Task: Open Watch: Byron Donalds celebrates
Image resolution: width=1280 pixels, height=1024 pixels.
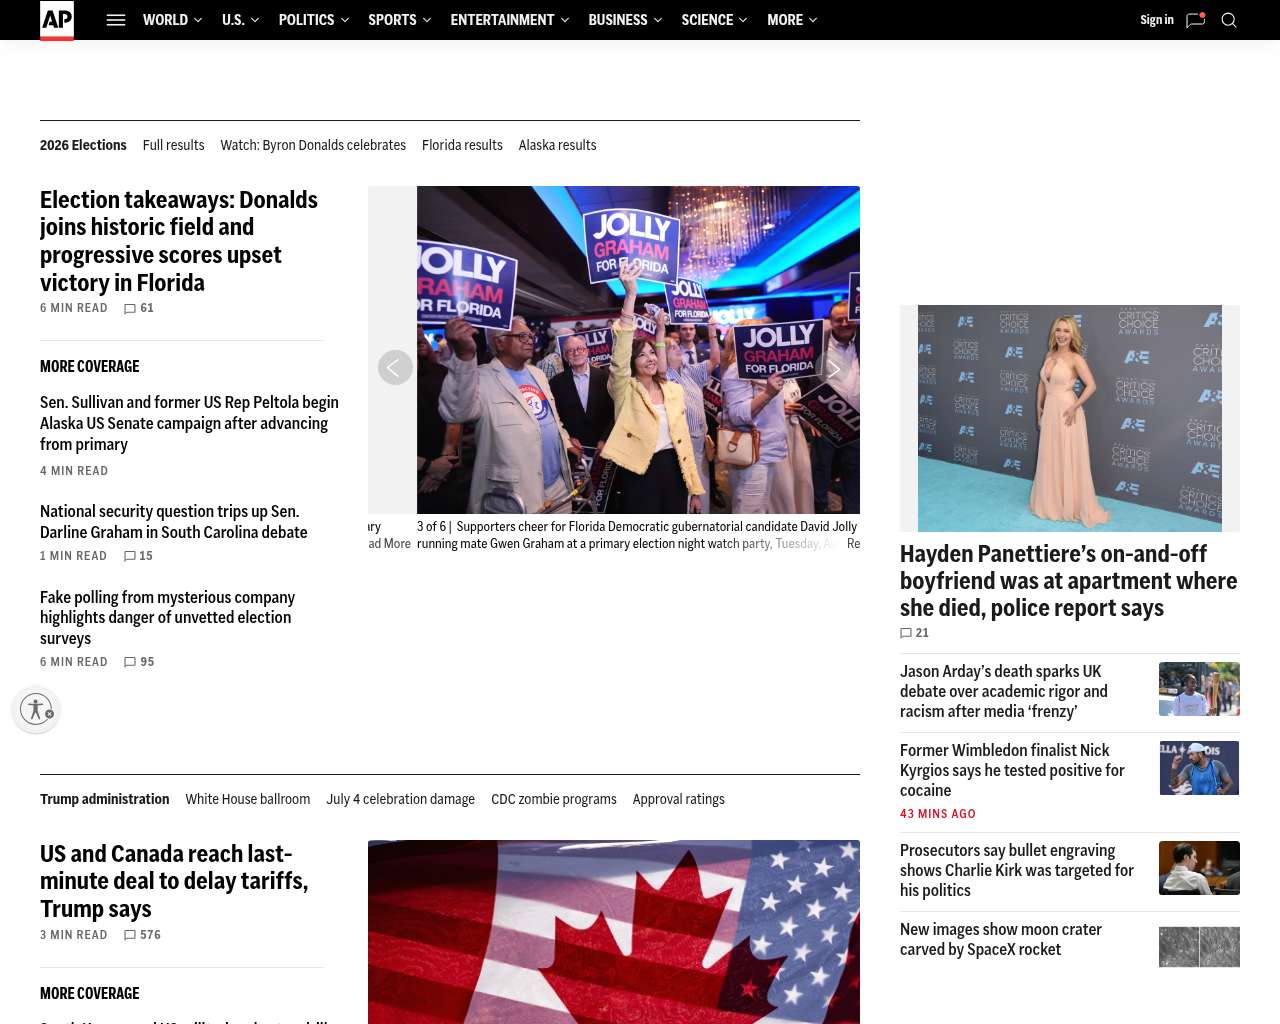Action: [x=313, y=145]
